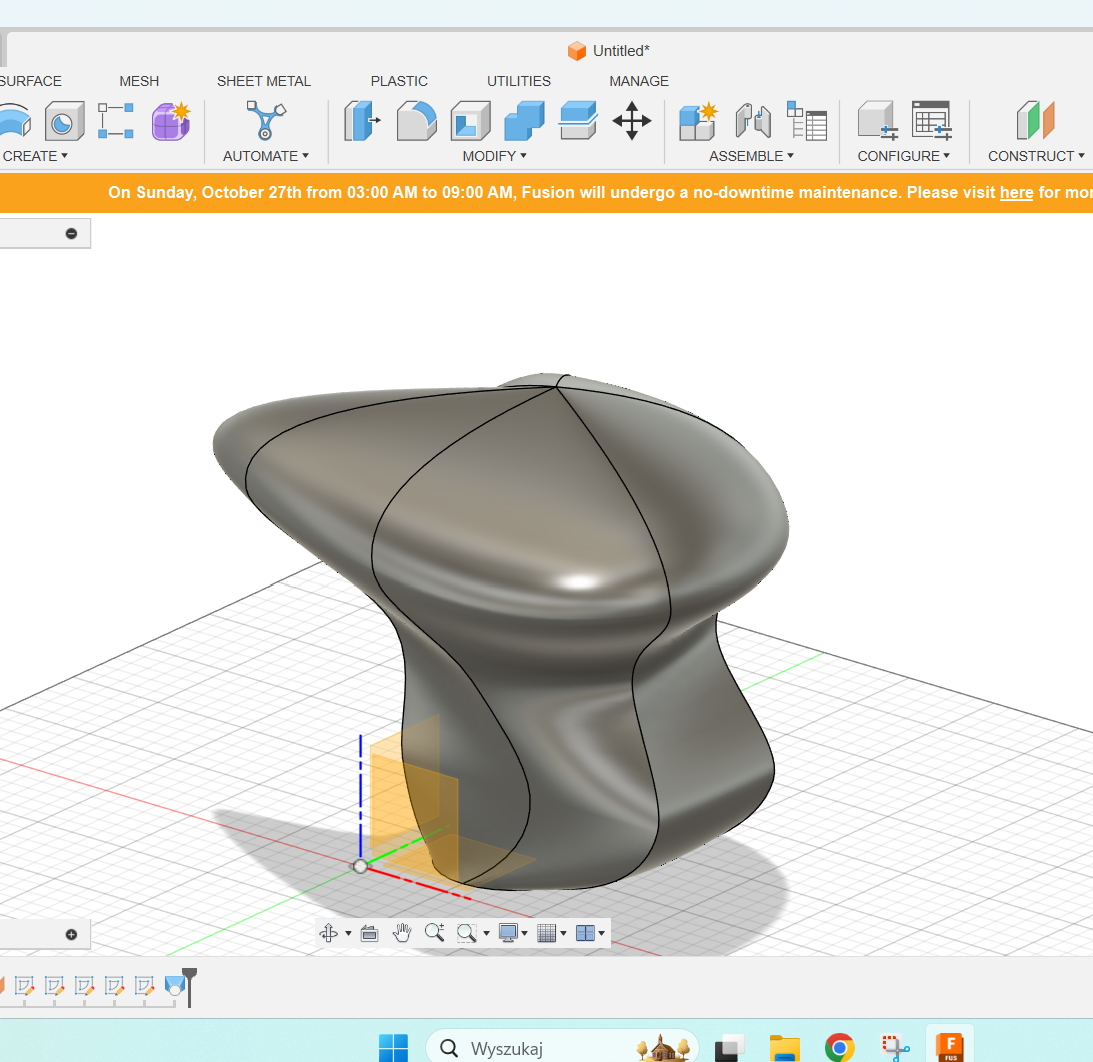Viewport: 1093px width, 1062px height.
Task: Follow the 'here' link in maintenance banner
Action: (1016, 192)
